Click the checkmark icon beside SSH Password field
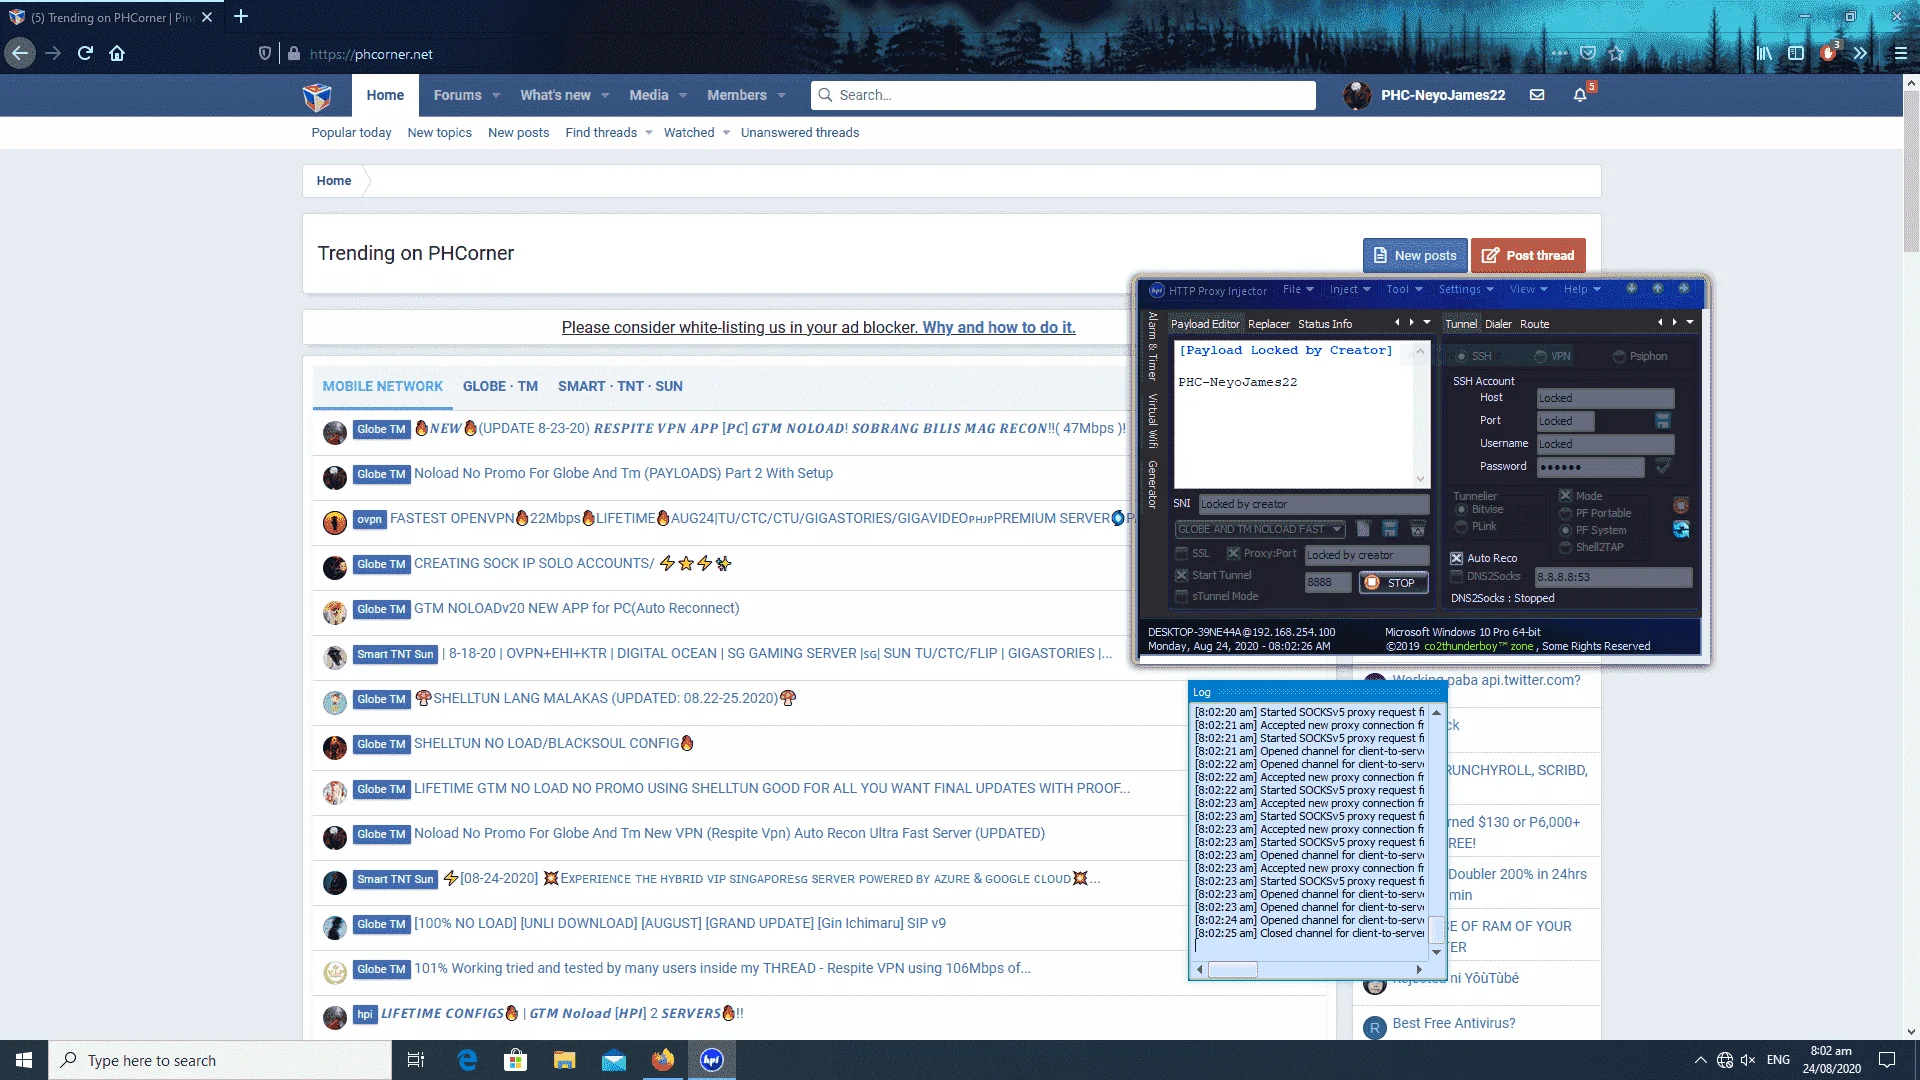Image resolution: width=1920 pixels, height=1080 pixels. pyautogui.click(x=1663, y=467)
